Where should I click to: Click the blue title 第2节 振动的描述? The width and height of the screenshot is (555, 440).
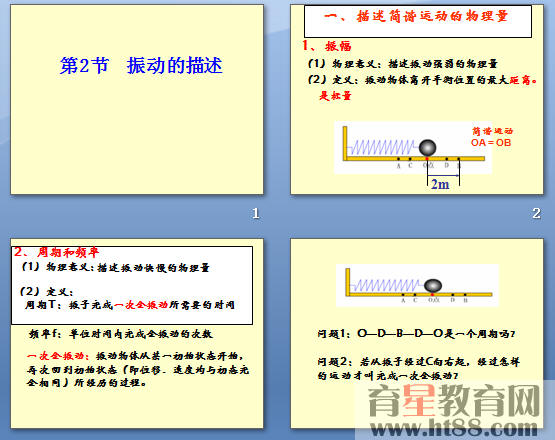(141, 66)
